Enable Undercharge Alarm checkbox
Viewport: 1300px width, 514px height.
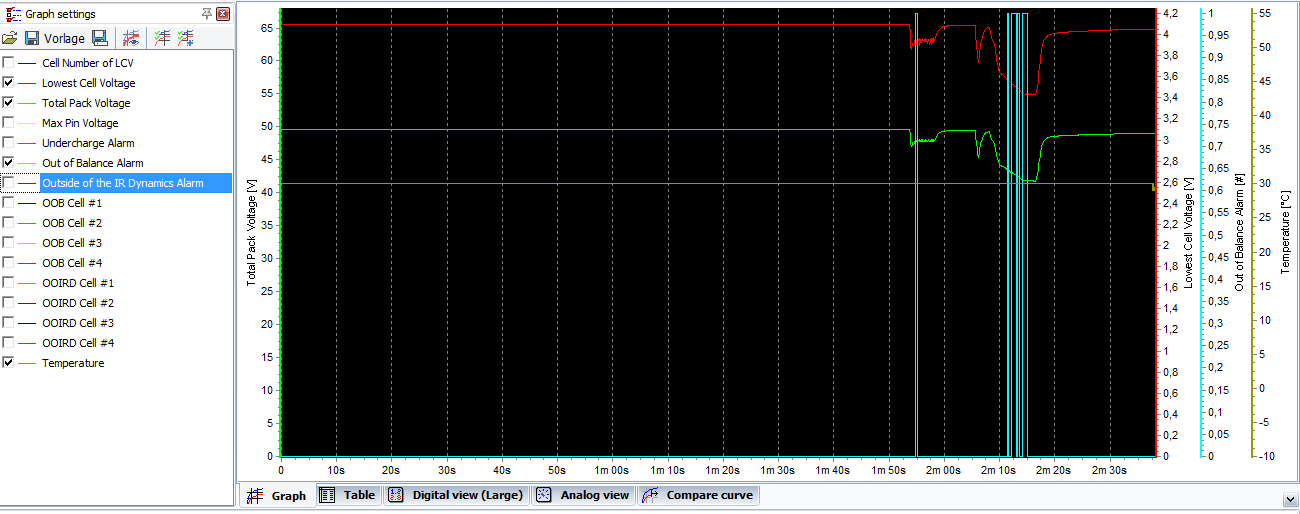coord(8,143)
